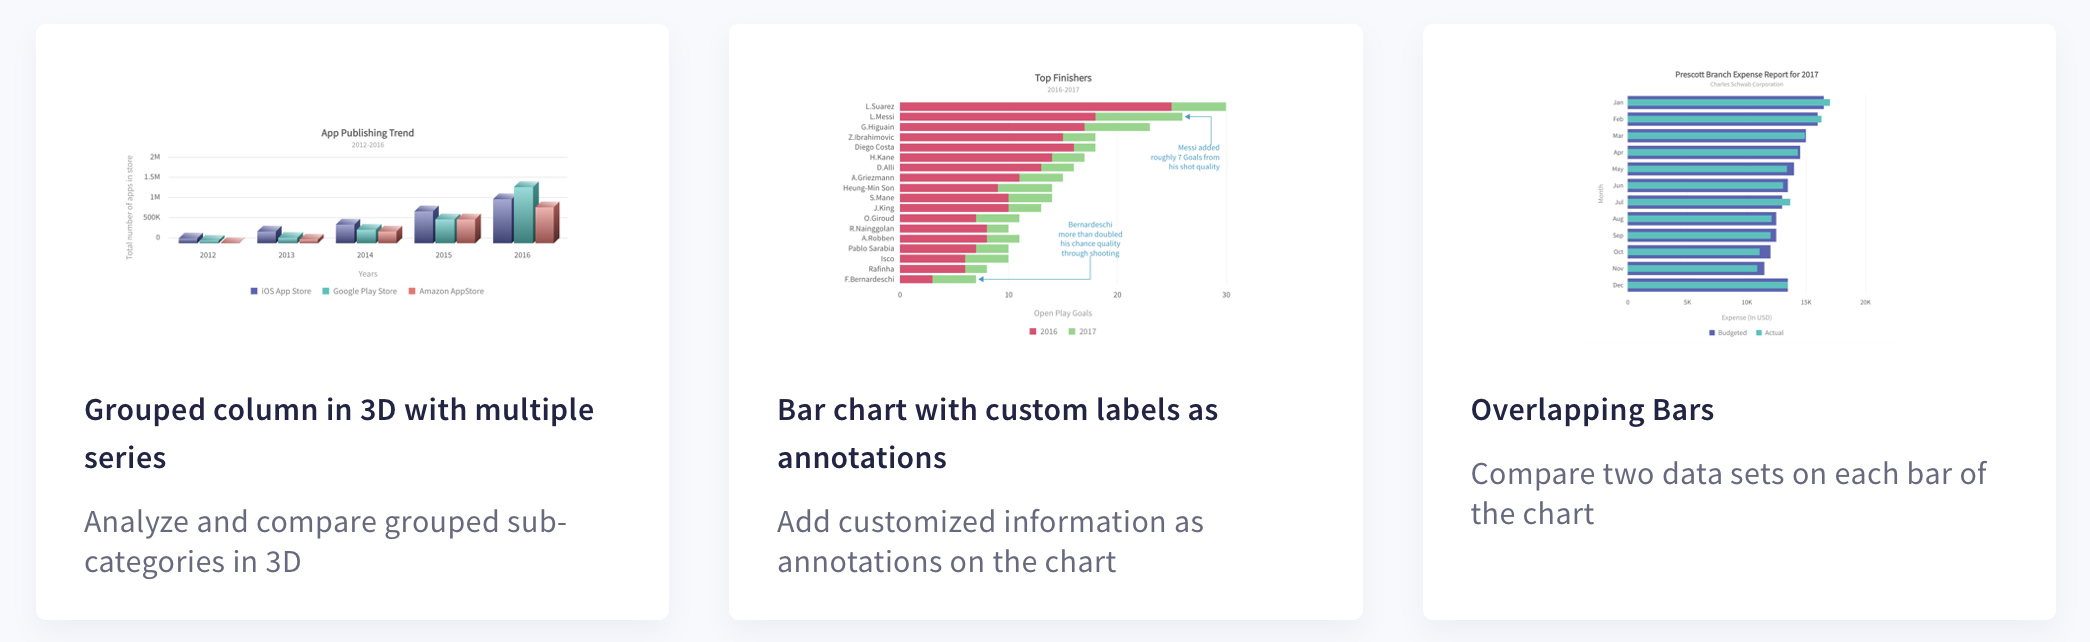Click the iOS App Store legend swatch
This screenshot has height=642, width=2090.
coord(254,292)
